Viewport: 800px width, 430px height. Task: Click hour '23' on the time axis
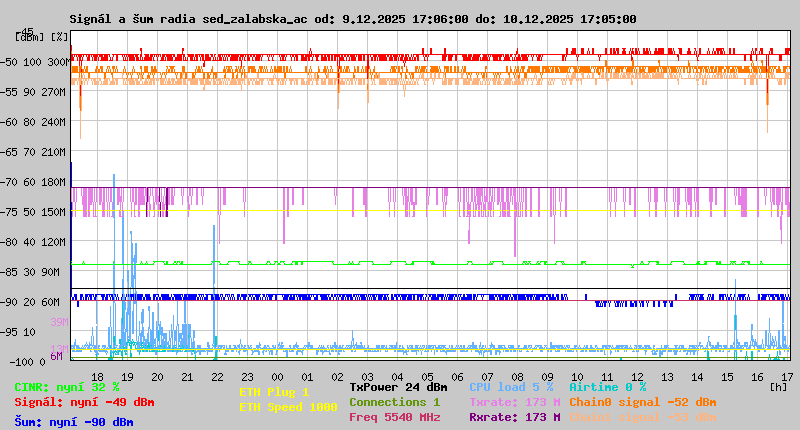[x=247, y=377]
